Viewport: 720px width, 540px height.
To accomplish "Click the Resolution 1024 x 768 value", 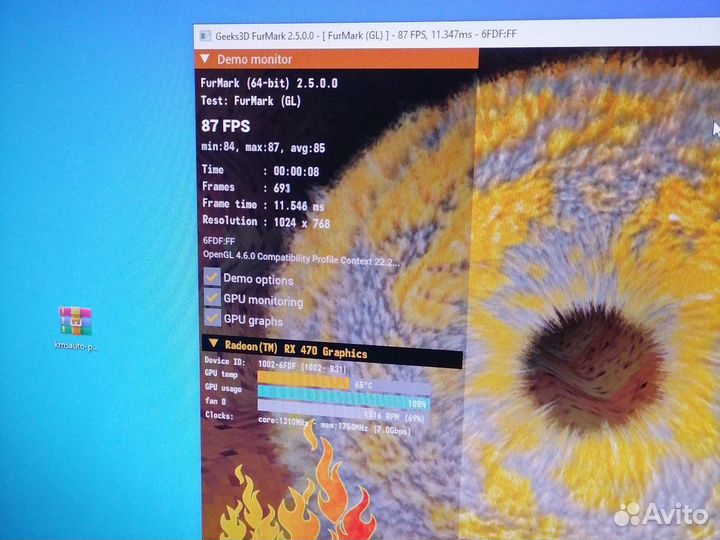I will (302, 223).
